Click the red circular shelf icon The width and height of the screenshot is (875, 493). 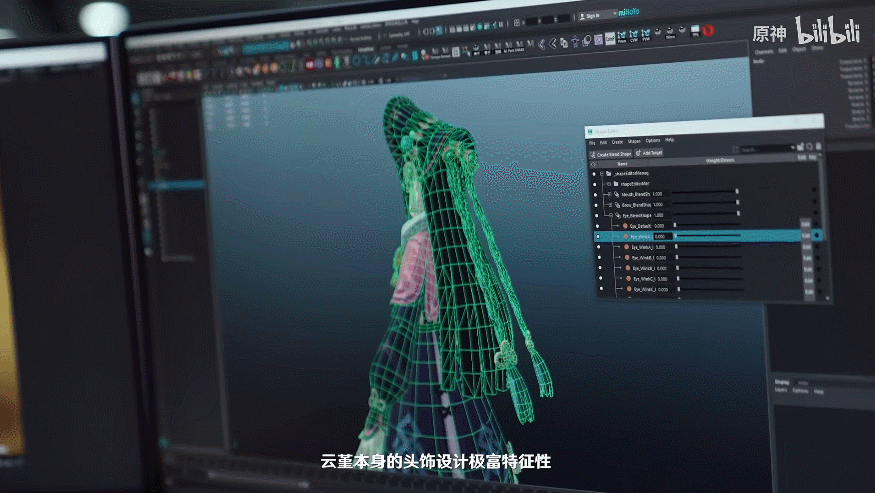708,30
